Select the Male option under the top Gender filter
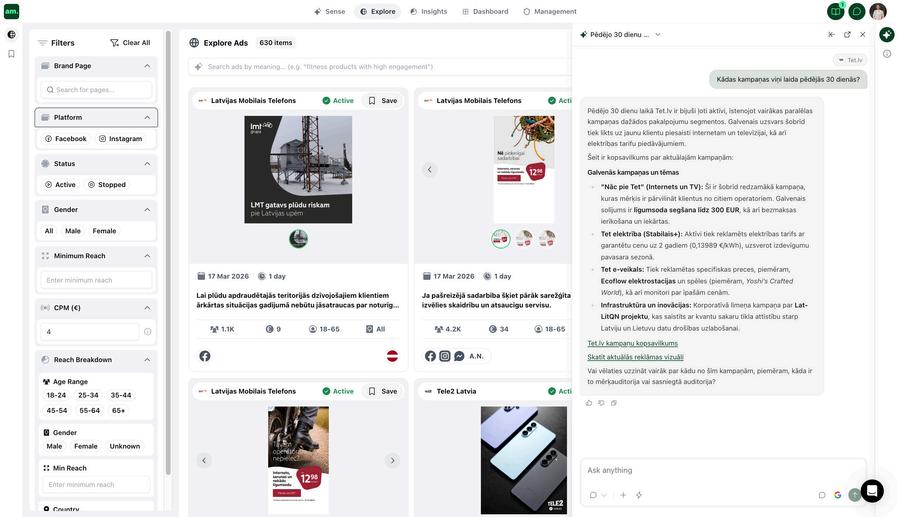This screenshot has width=897, height=517. coord(73,231)
